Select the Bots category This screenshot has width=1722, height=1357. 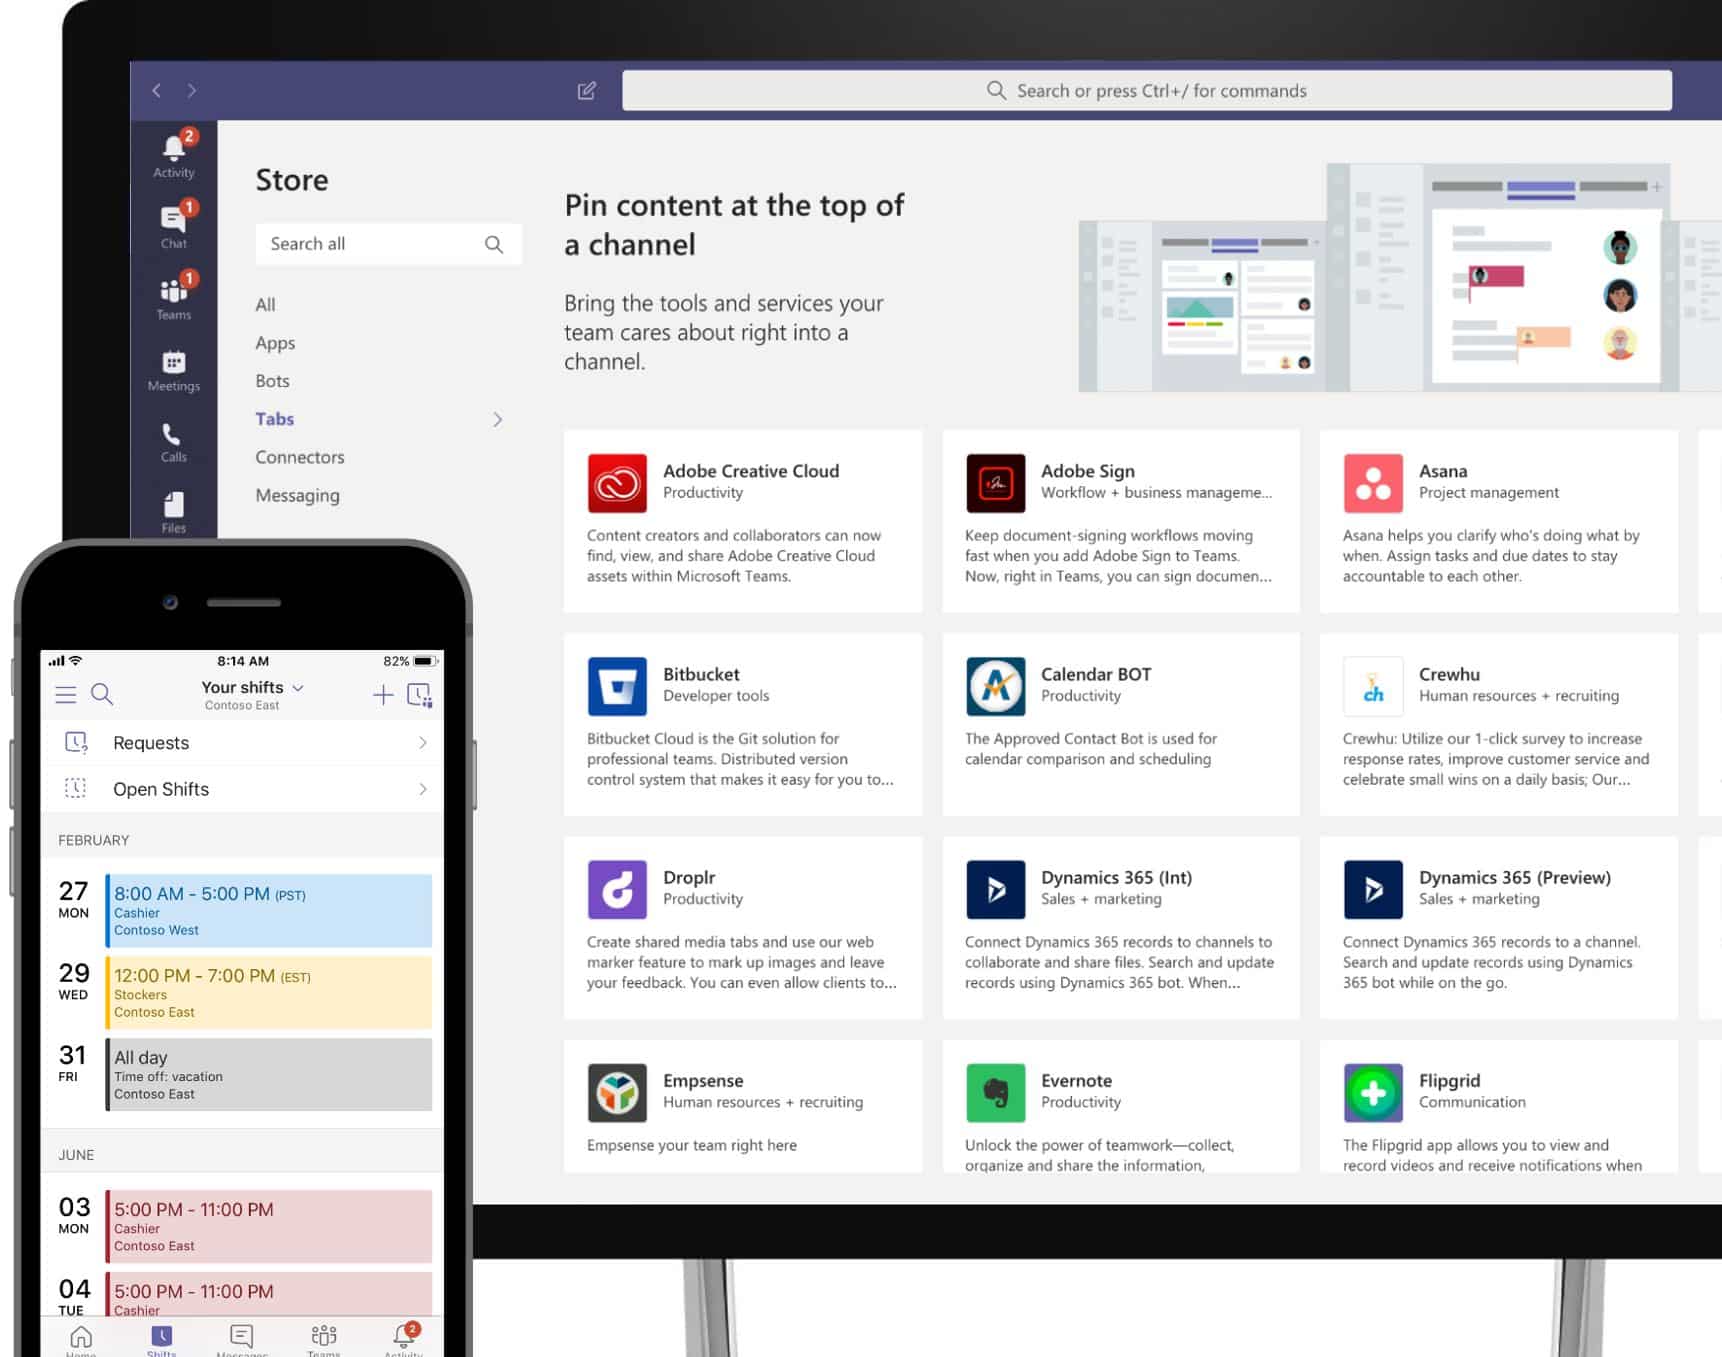click(272, 381)
